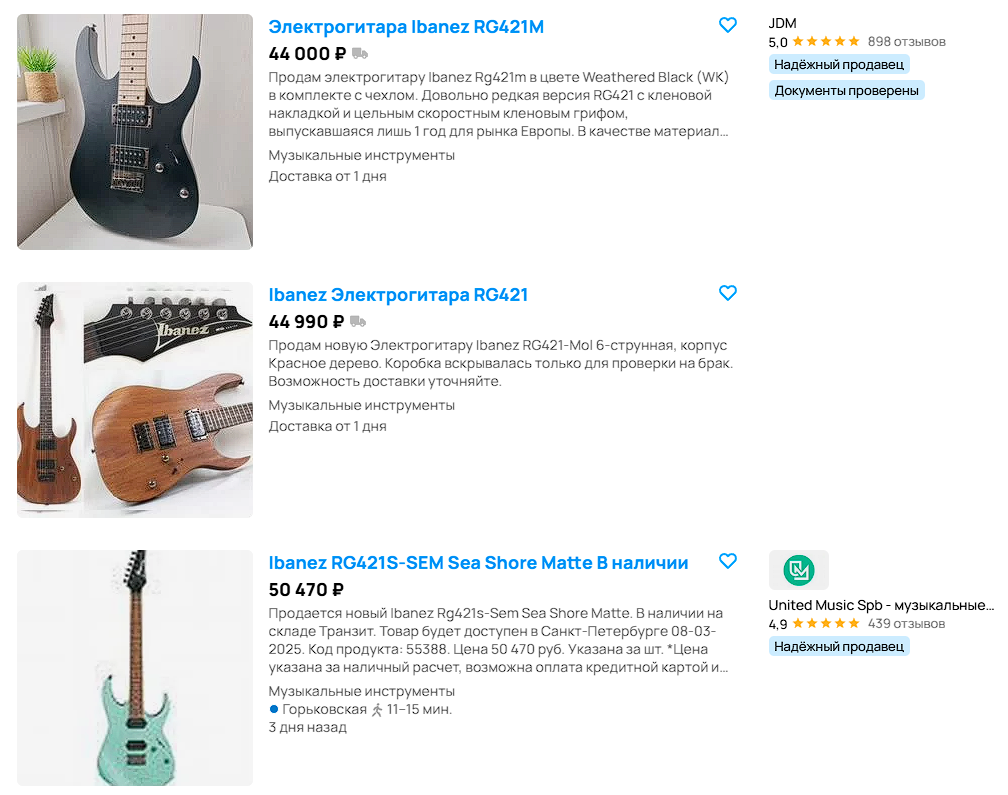
Task: Open United Music Spb seller logo
Action: [x=798, y=570]
